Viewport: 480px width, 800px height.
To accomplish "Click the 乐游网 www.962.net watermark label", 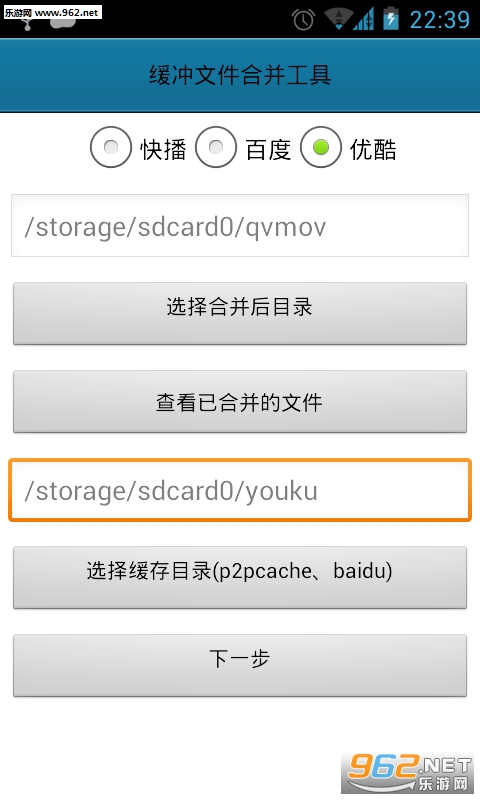I will point(52,12).
